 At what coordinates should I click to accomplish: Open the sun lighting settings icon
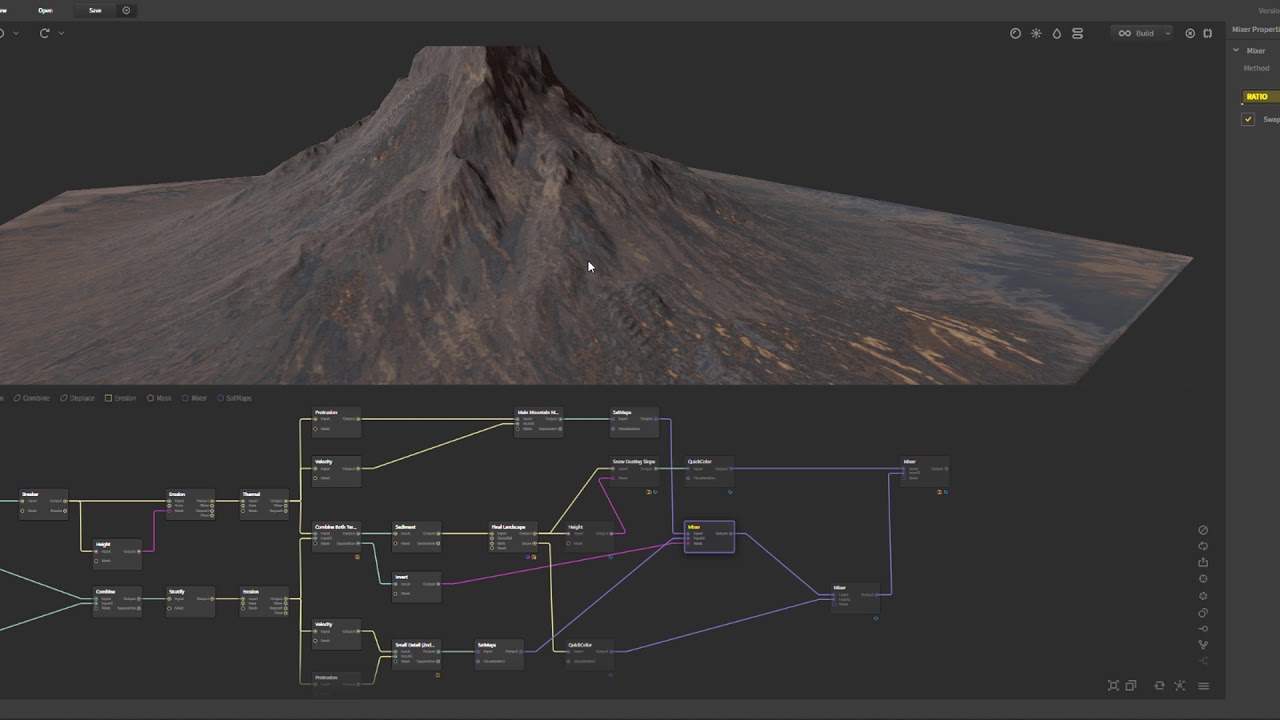(x=1036, y=33)
